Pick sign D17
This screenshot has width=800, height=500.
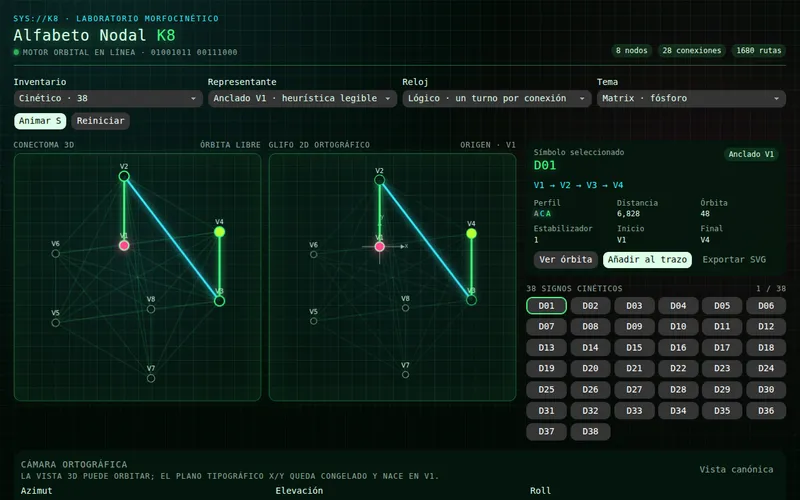(x=722, y=347)
